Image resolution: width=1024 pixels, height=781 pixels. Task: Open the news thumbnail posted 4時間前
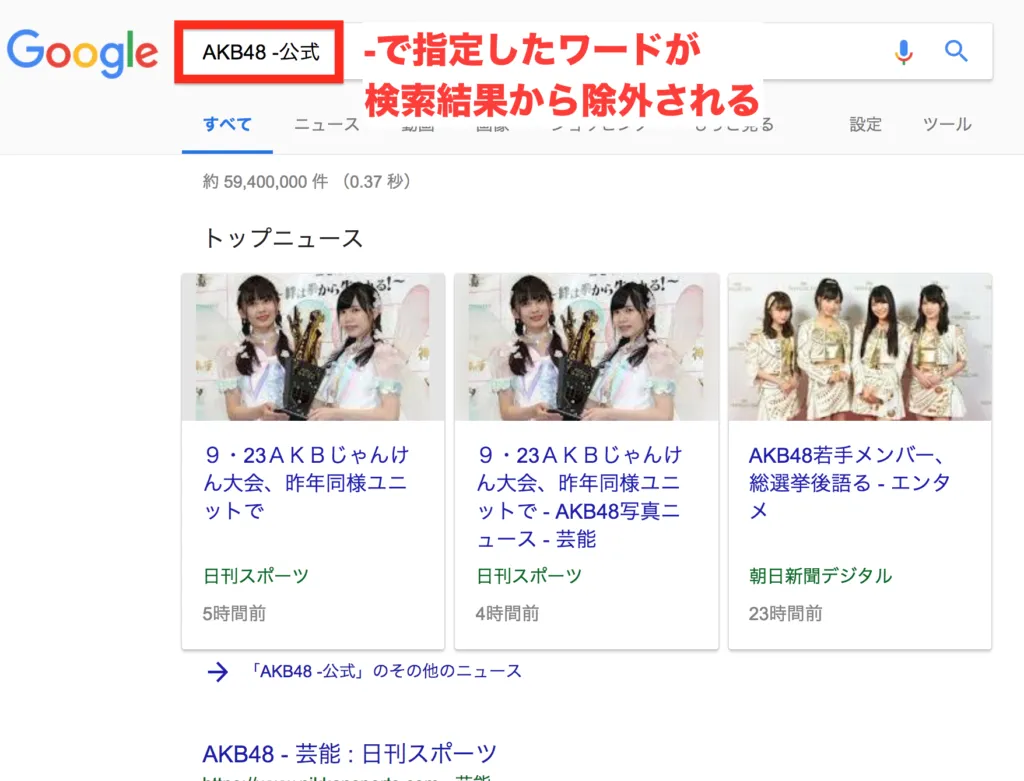pyautogui.click(x=586, y=347)
